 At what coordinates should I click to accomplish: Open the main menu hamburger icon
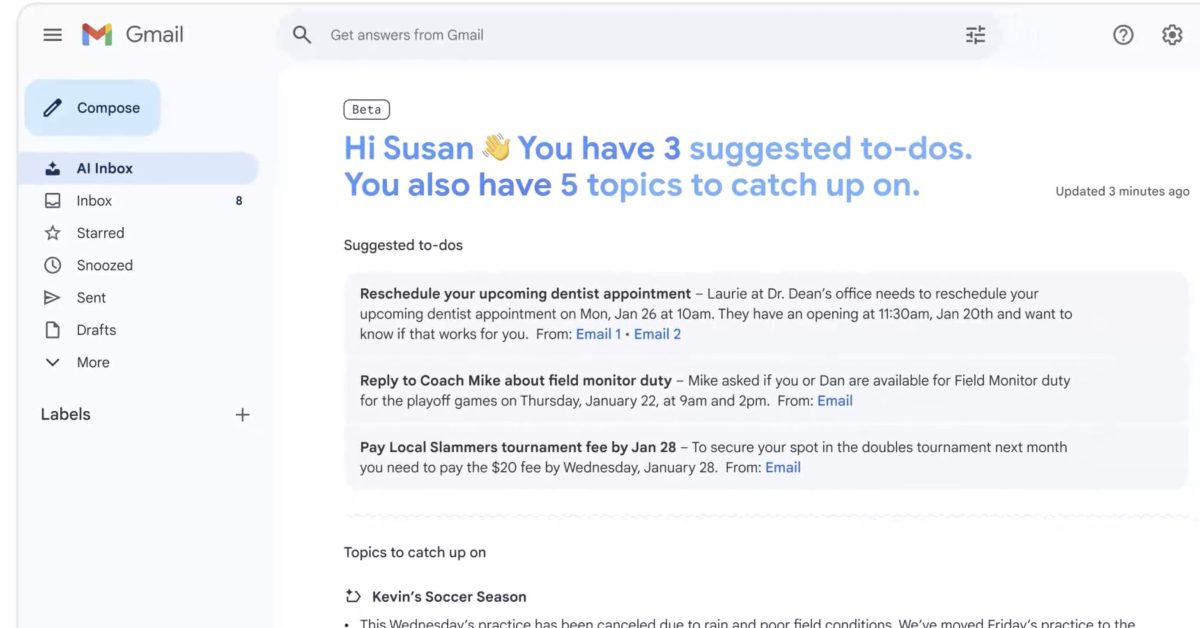(53, 35)
